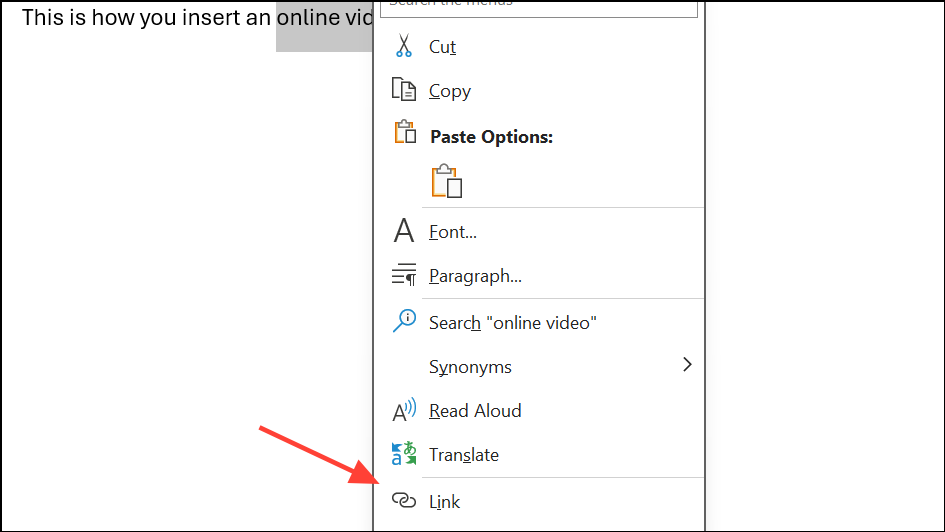Expand the Synonyms submenu arrow
This screenshot has width=945, height=532.
coord(687,365)
